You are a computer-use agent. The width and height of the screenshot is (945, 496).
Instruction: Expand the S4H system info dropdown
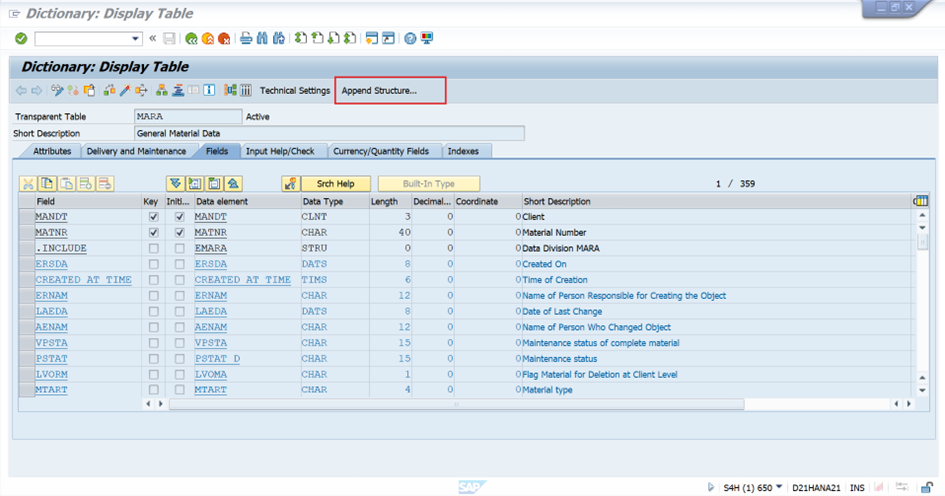tap(779, 487)
